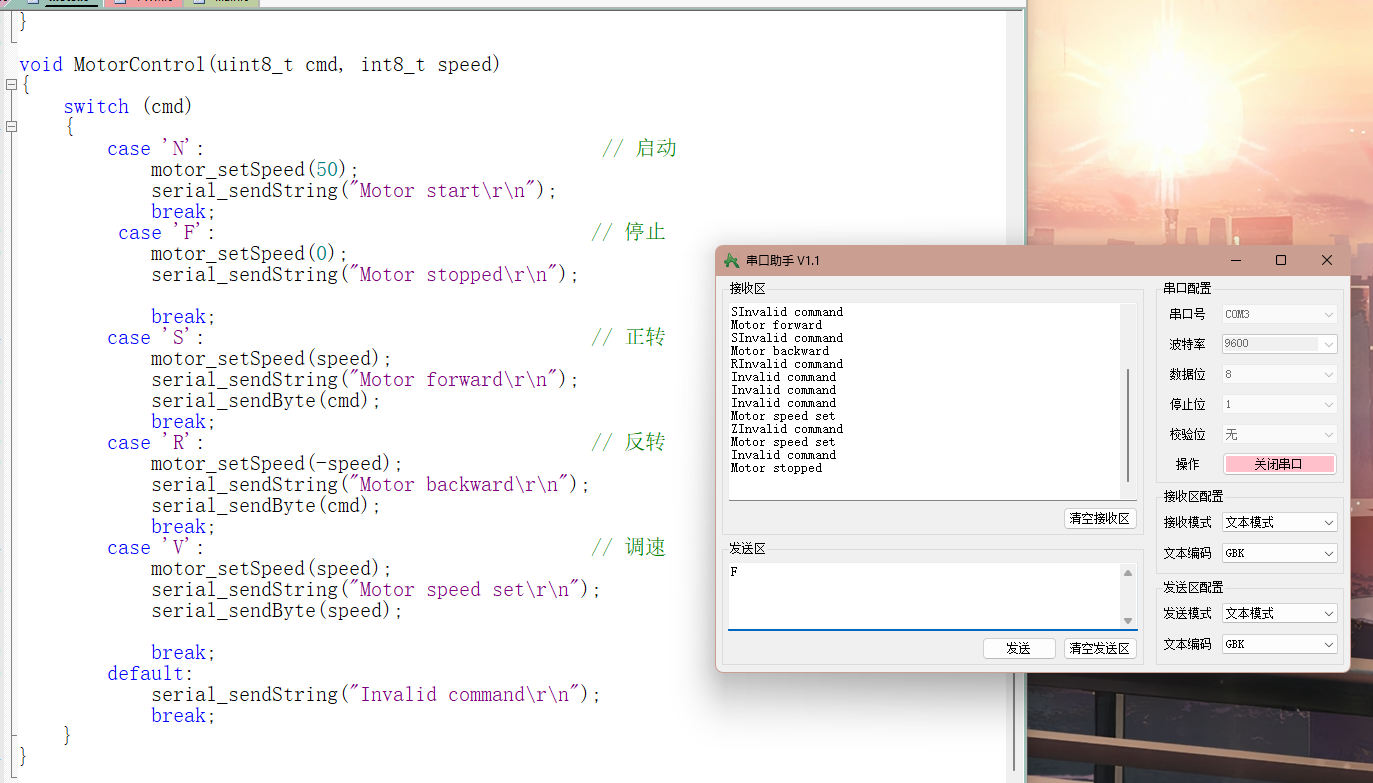The height and width of the screenshot is (783, 1373).
Task: Click the // 正转 comment
Action: pyautogui.click(x=629, y=337)
